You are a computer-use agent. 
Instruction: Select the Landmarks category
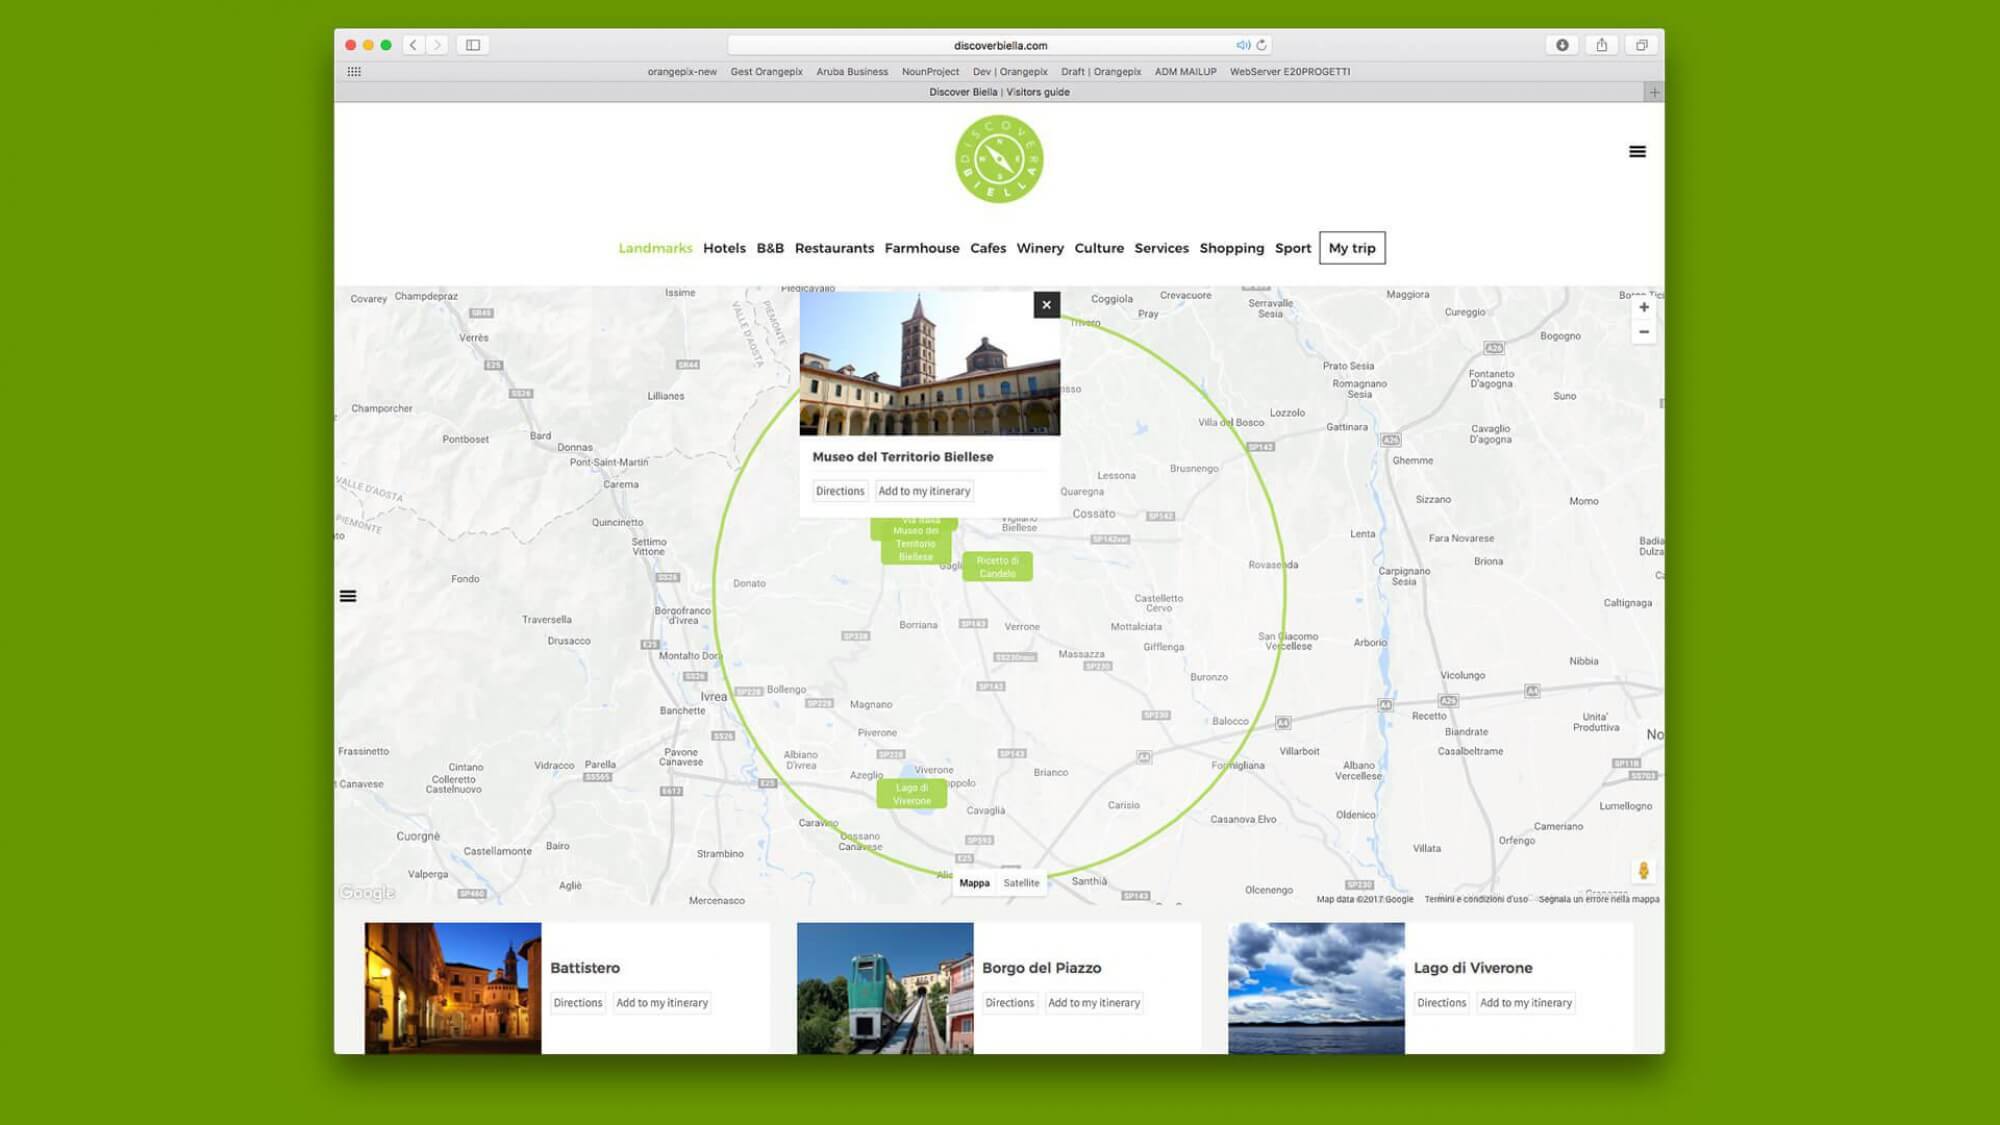click(655, 248)
